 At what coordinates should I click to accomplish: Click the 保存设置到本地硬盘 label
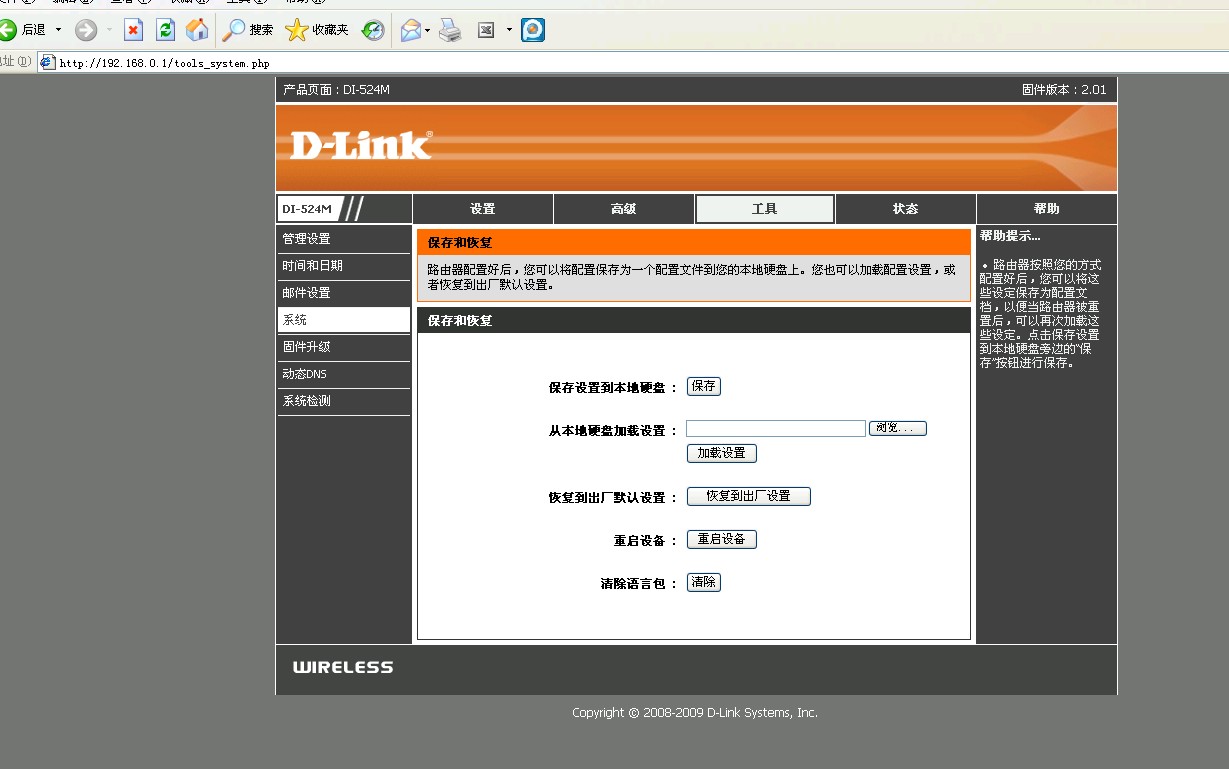tap(613, 387)
